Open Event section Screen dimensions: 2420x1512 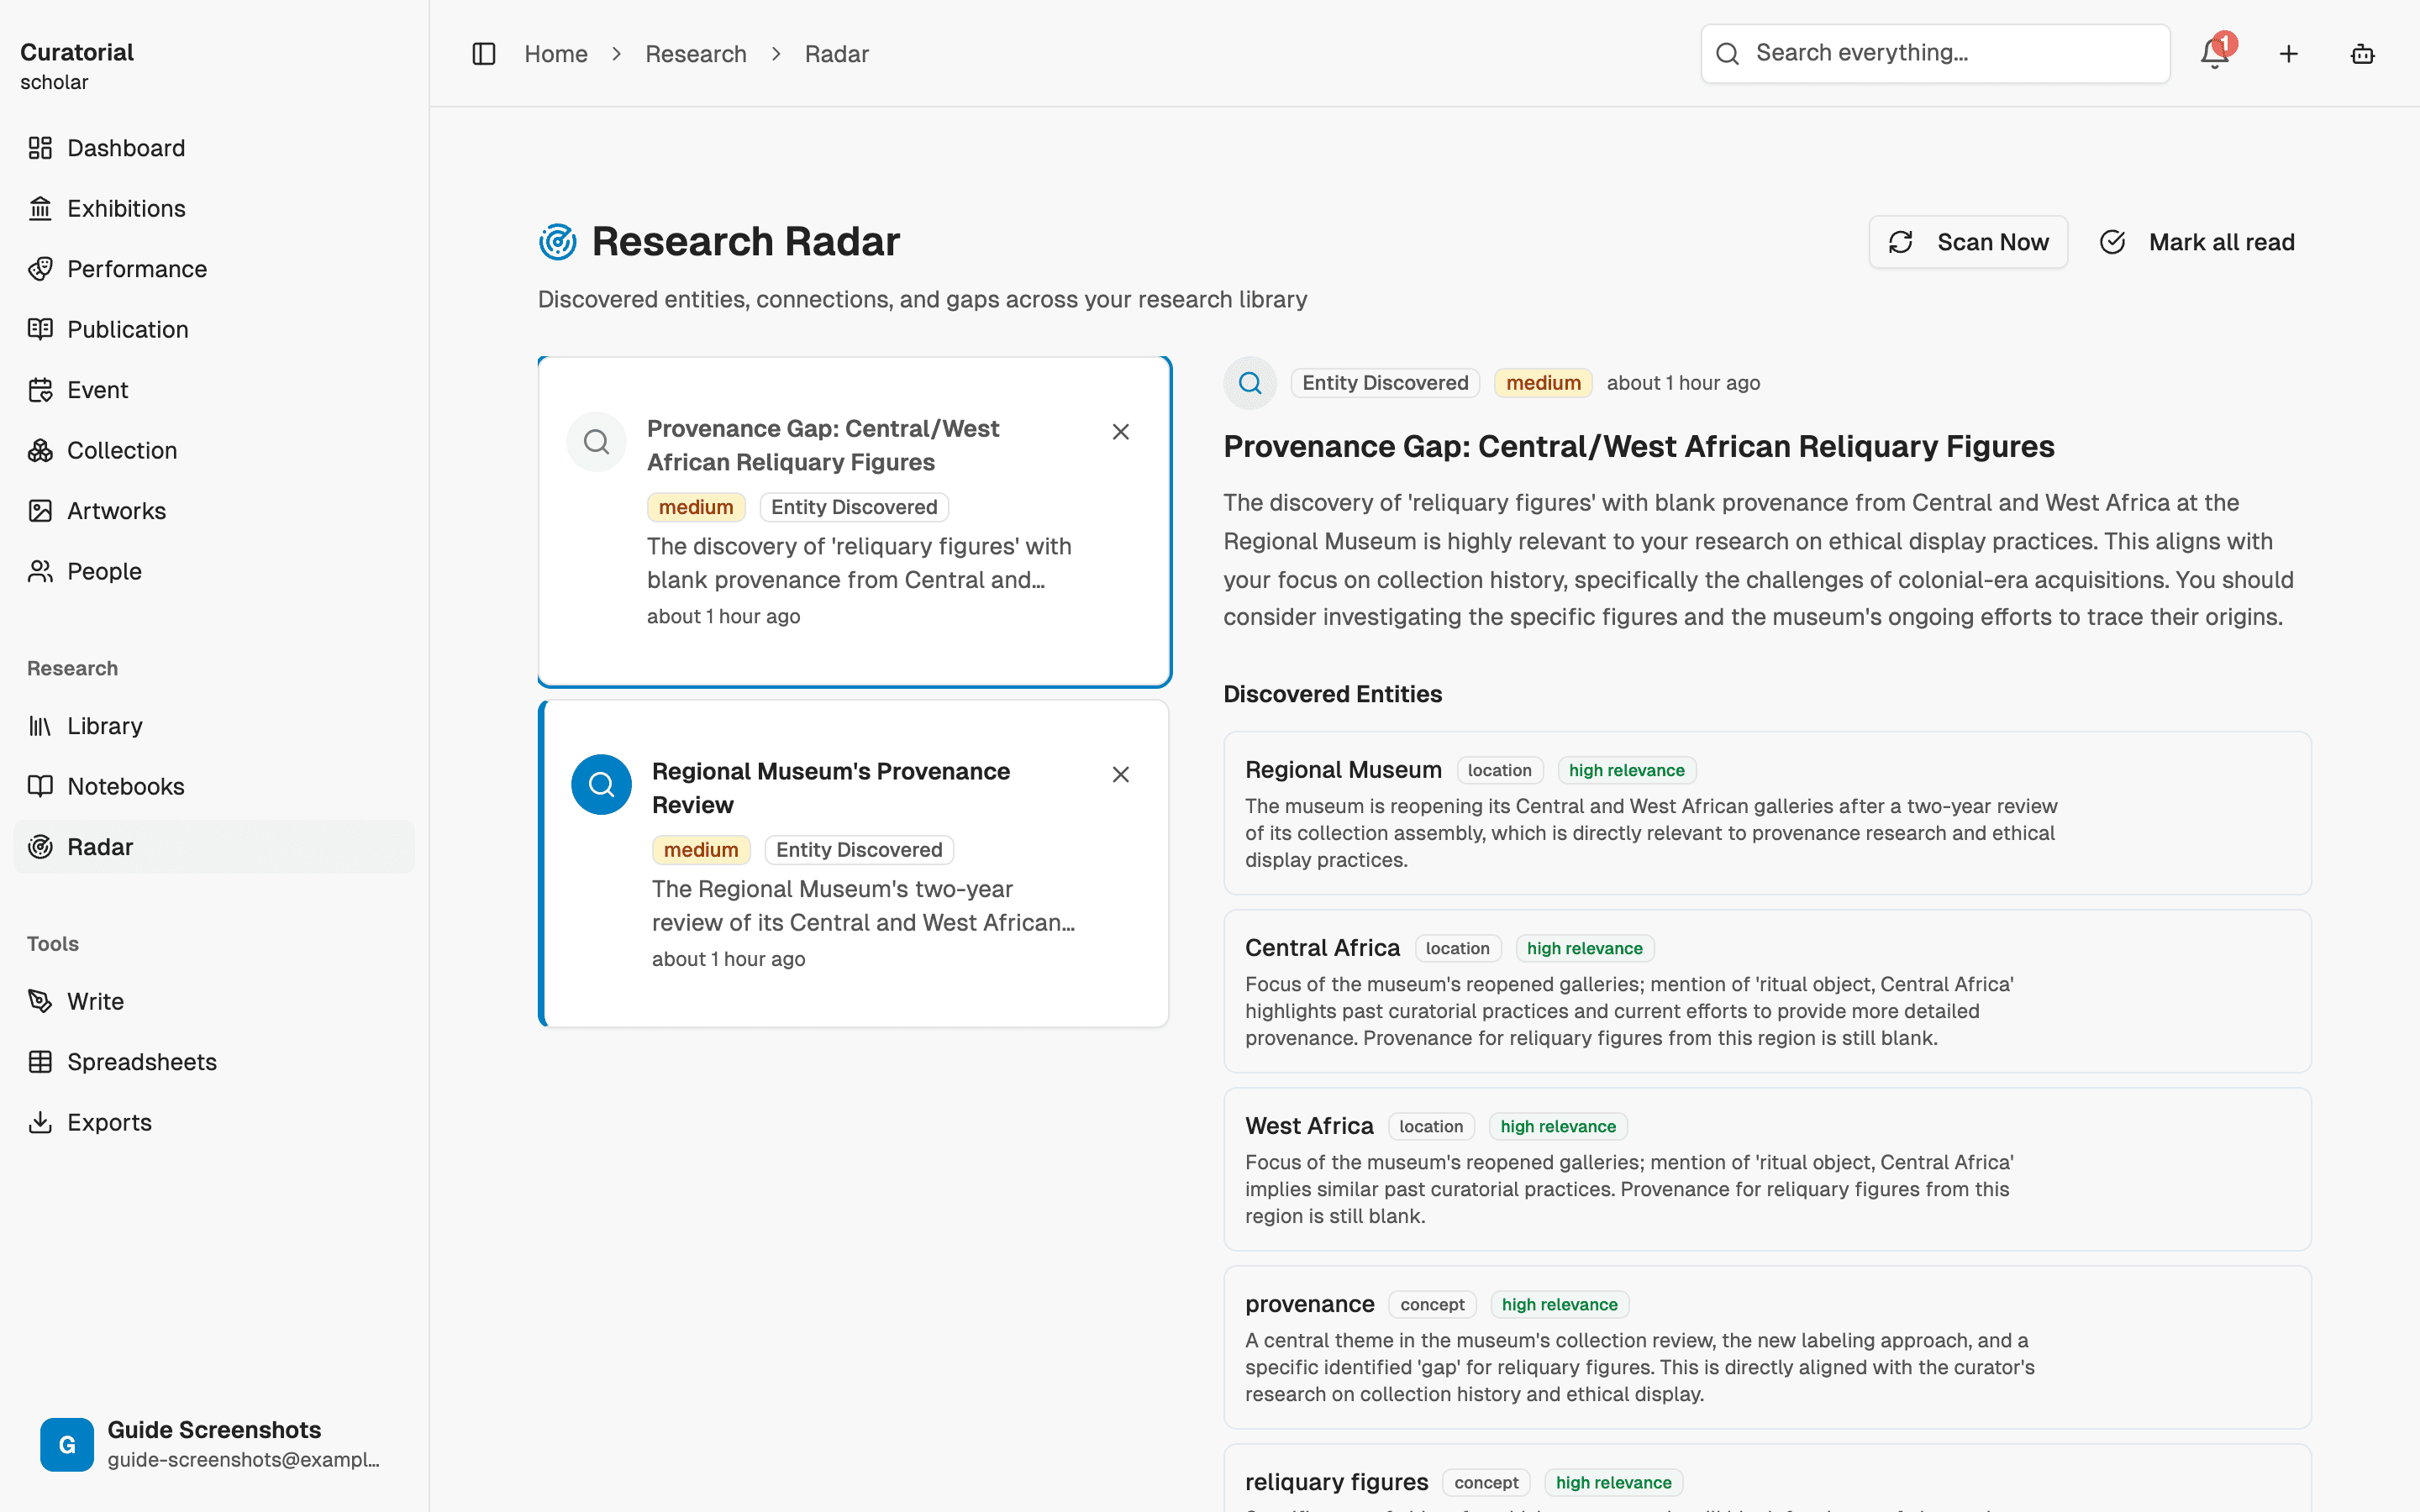tap(214, 390)
